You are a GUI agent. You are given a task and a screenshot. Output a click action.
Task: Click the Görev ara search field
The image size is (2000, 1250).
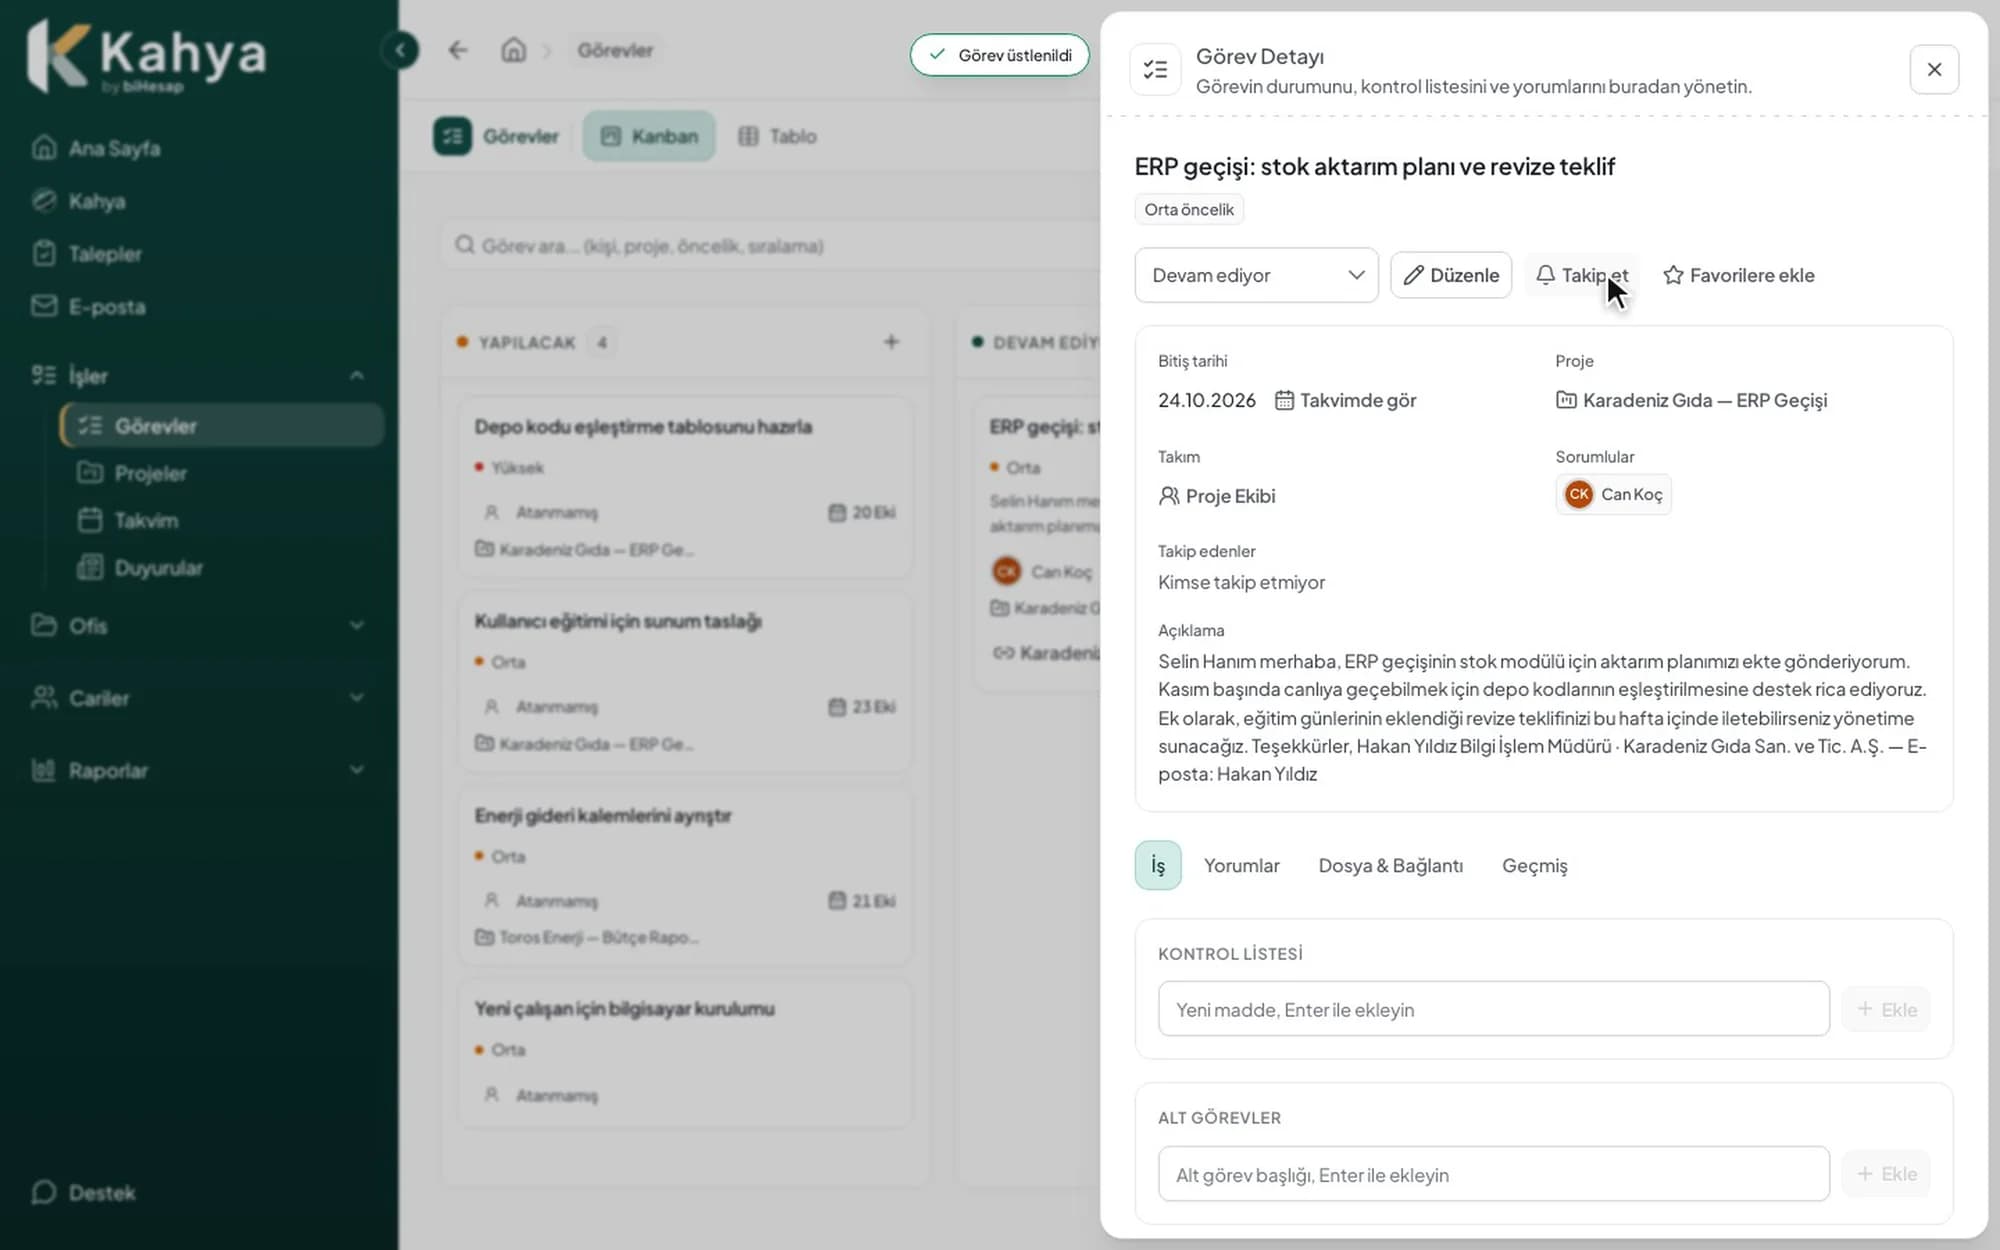[x=770, y=246]
